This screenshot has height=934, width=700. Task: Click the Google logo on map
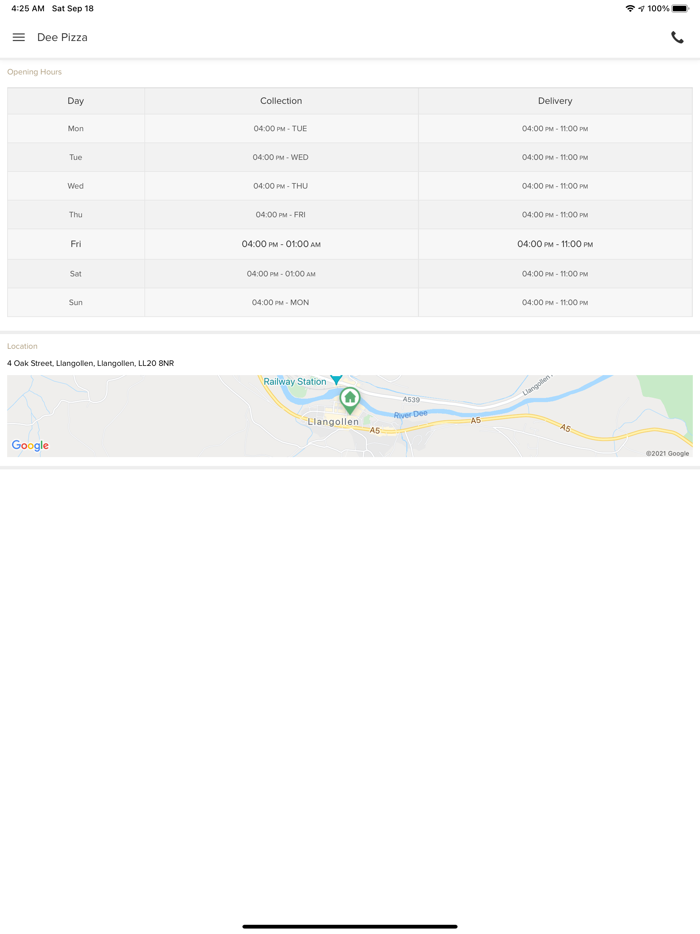(x=30, y=446)
